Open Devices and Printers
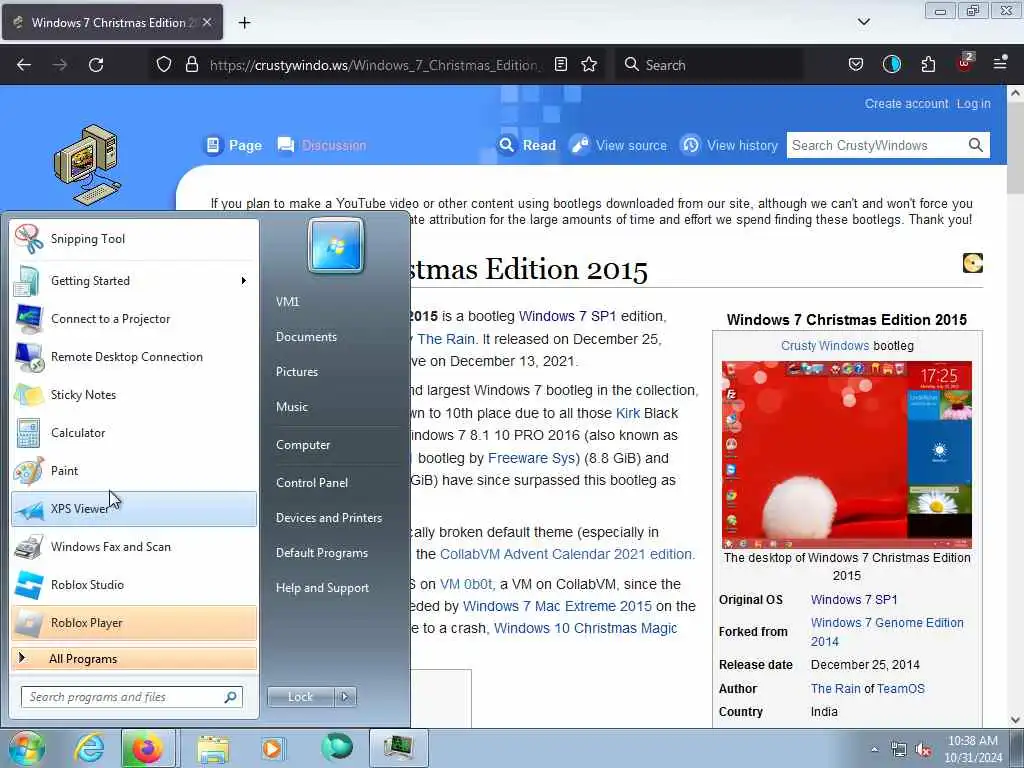This screenshot has width=1024, height=768. (x=329, y=518)
